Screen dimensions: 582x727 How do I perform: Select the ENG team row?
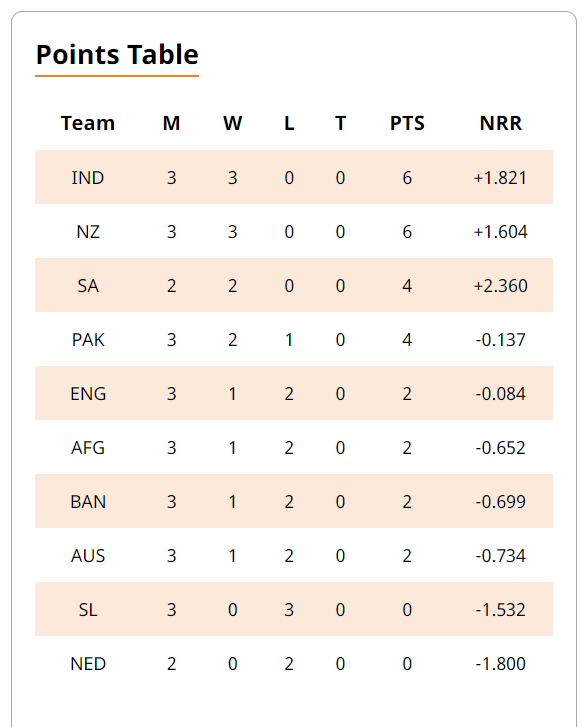(x=294, y=393)
